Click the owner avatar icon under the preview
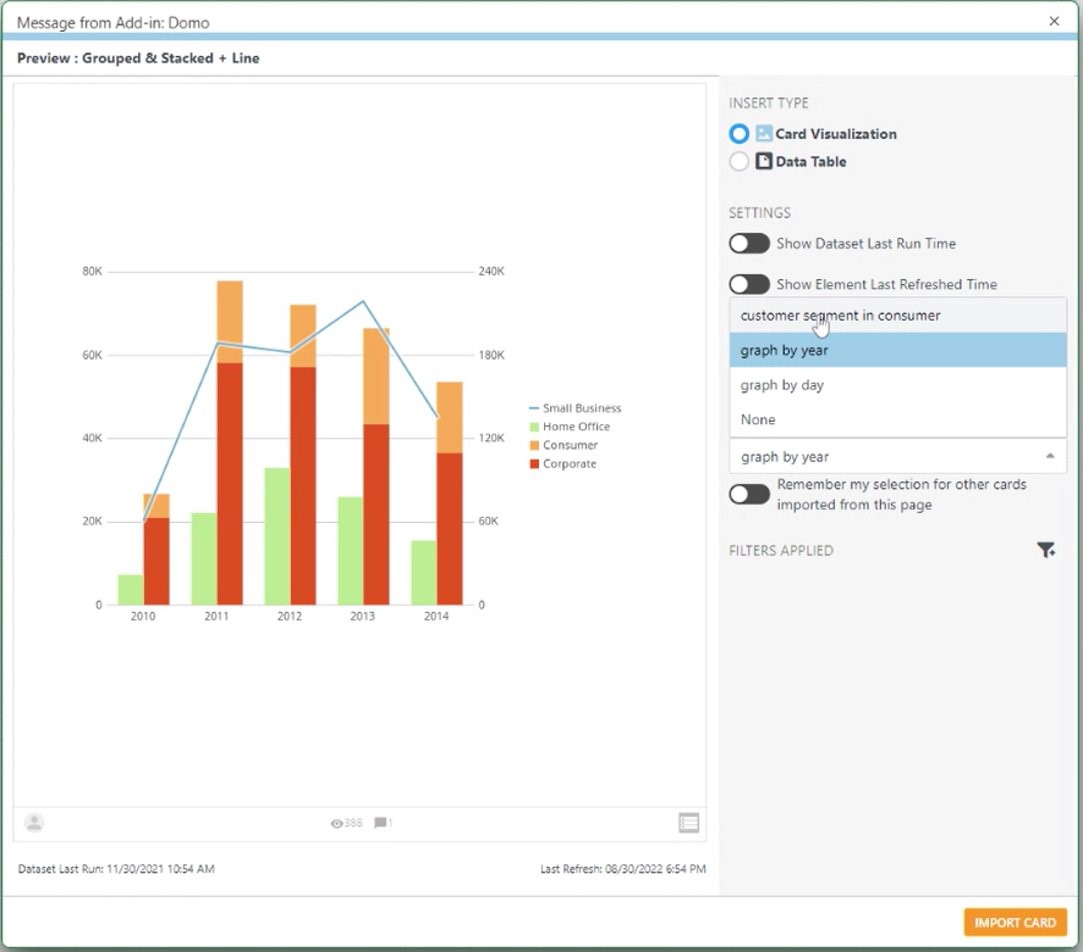1083x952 pixels. pos(34,822)
